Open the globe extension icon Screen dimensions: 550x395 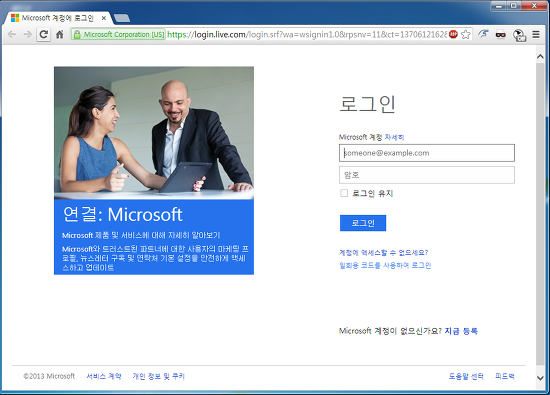[519, 35]
